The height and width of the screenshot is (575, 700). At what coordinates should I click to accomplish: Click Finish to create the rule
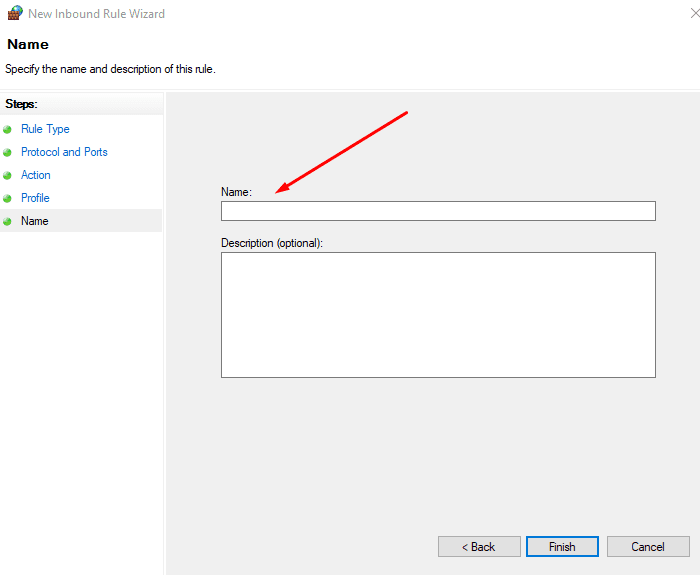click(x=562, y=547)
